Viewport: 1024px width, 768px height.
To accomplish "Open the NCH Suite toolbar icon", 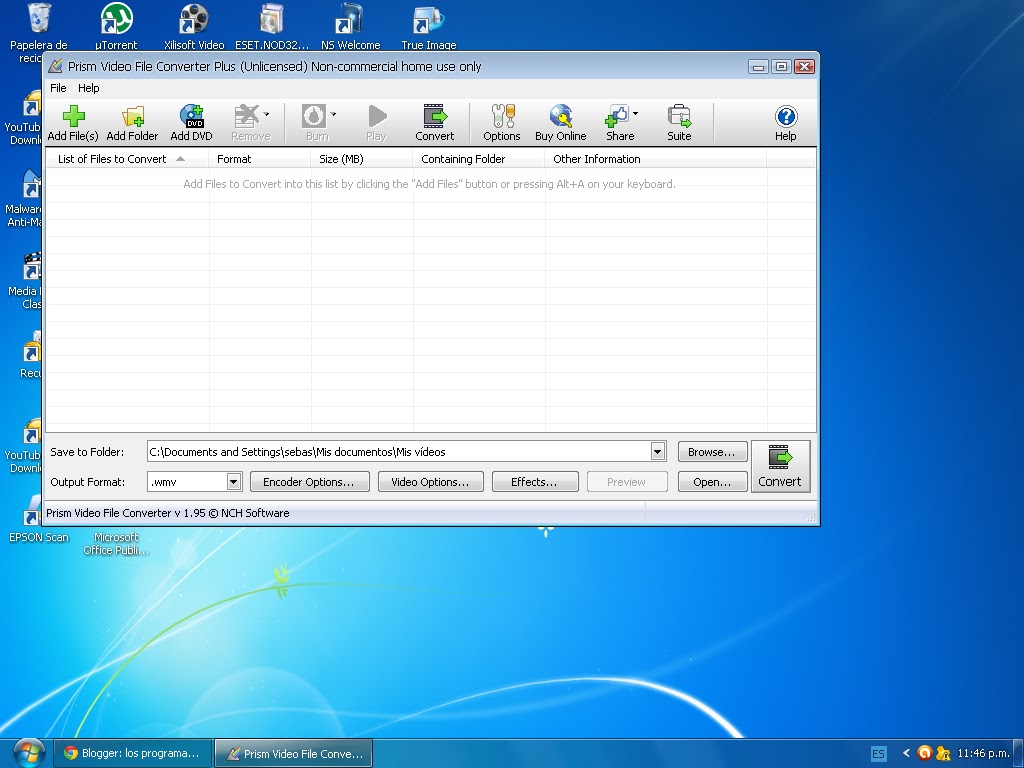I will [x=679, y=123].
